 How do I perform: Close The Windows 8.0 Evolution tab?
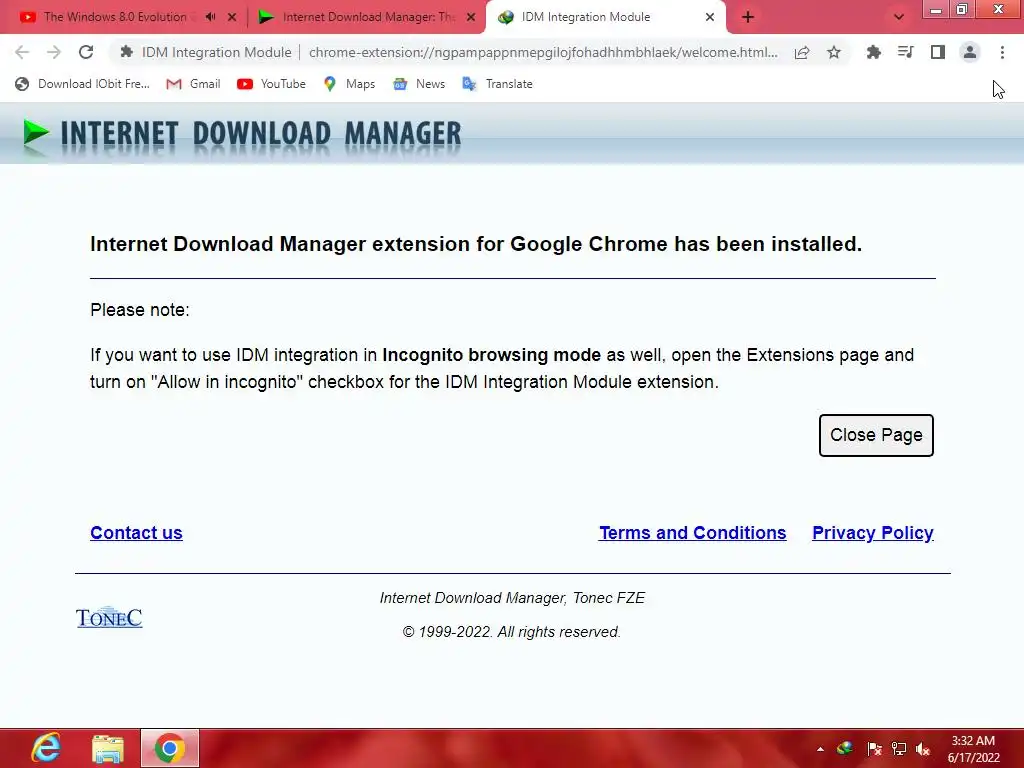point(232,17)
